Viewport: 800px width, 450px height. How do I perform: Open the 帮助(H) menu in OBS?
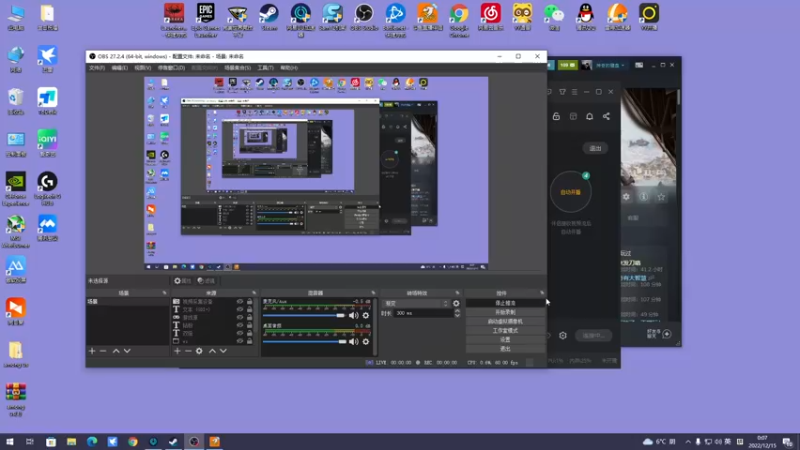289,68
